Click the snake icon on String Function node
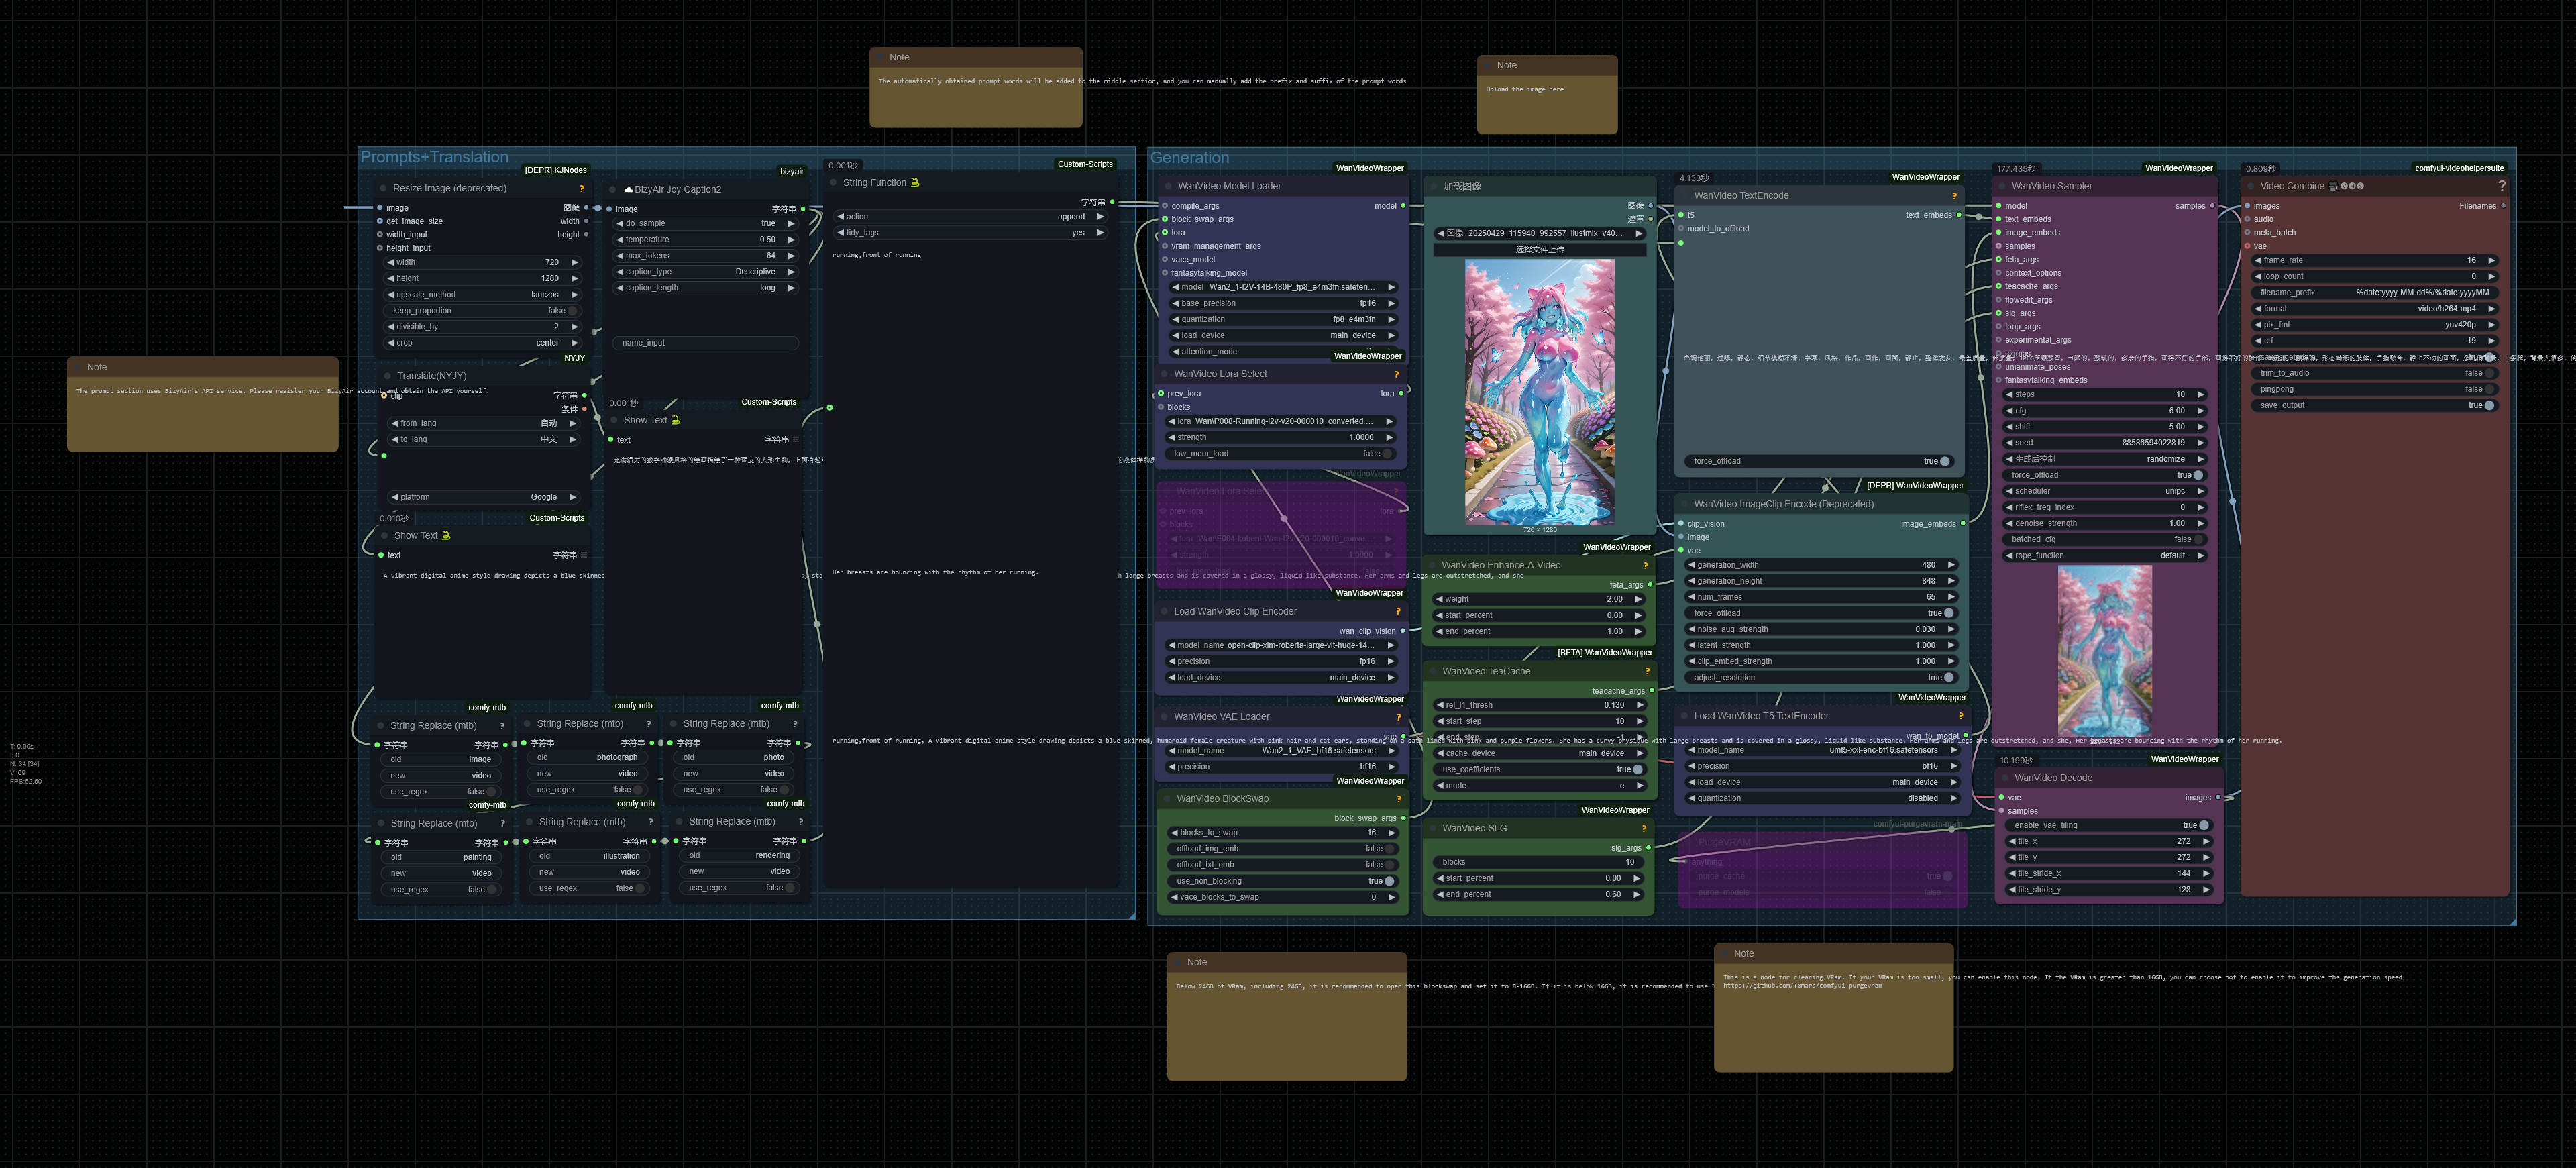Viewport: 2576px width, 1168px height. [915, 183]
